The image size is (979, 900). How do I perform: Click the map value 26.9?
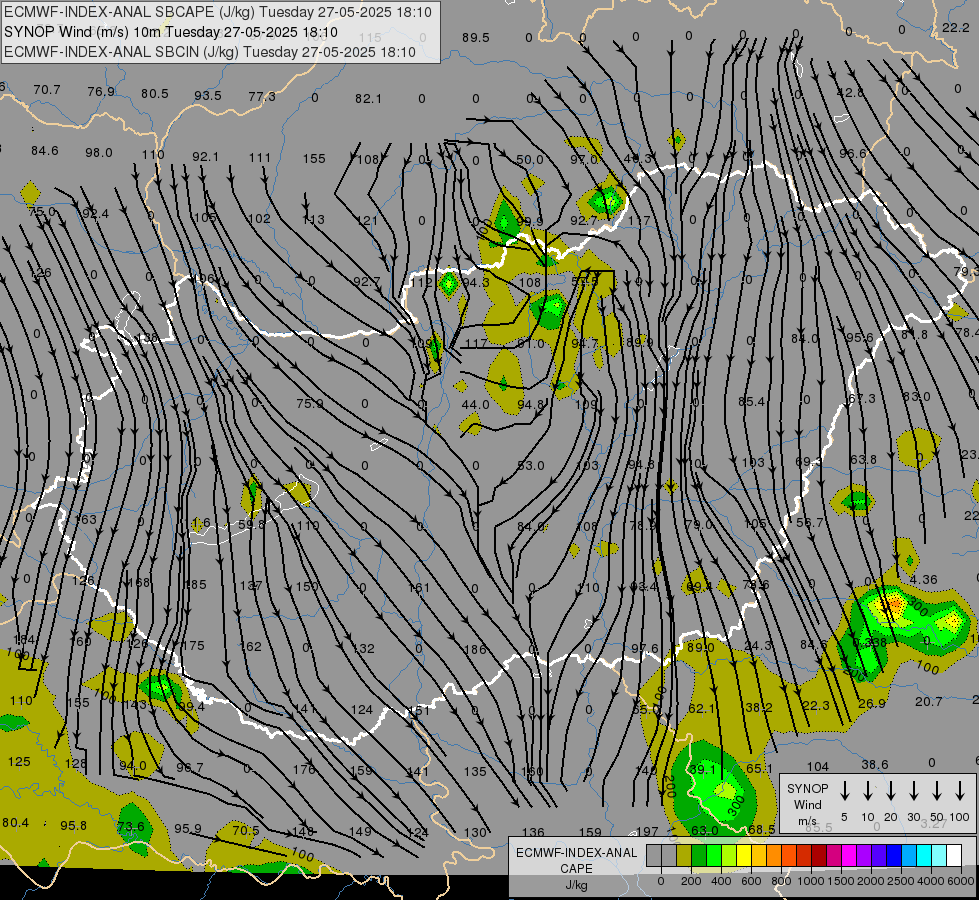tap(872, 704)
